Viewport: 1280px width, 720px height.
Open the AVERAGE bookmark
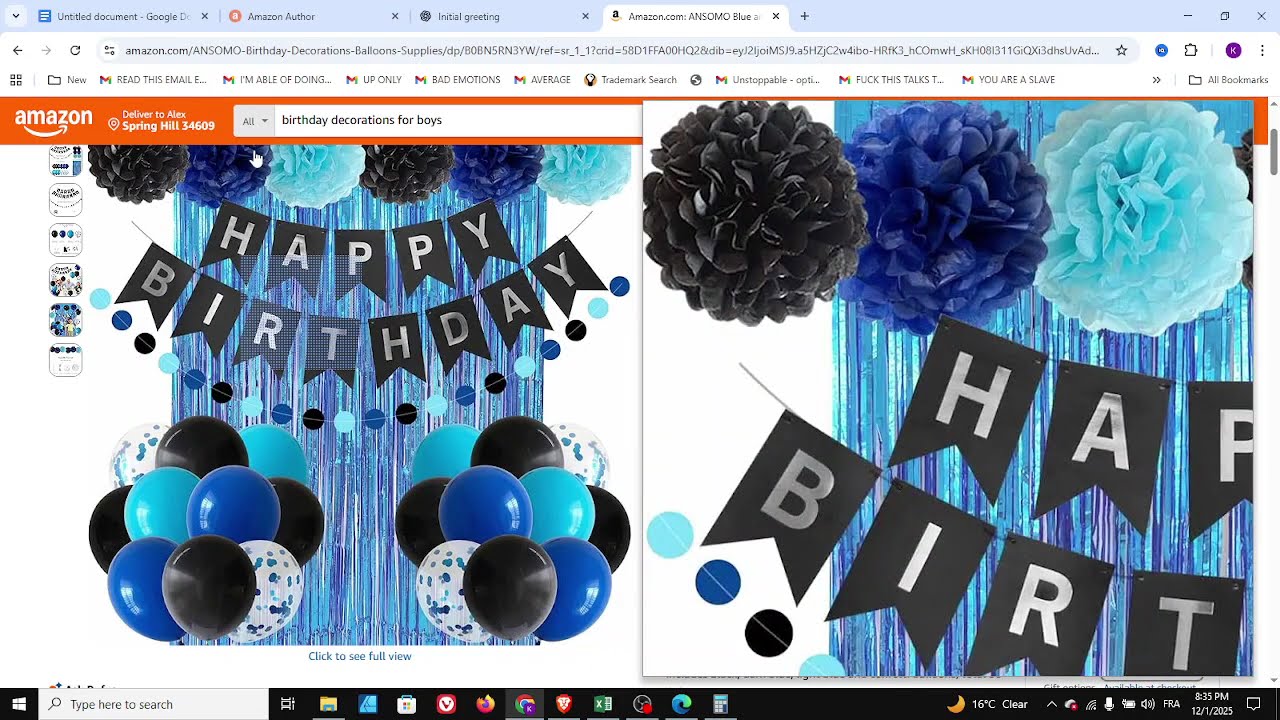542,80
